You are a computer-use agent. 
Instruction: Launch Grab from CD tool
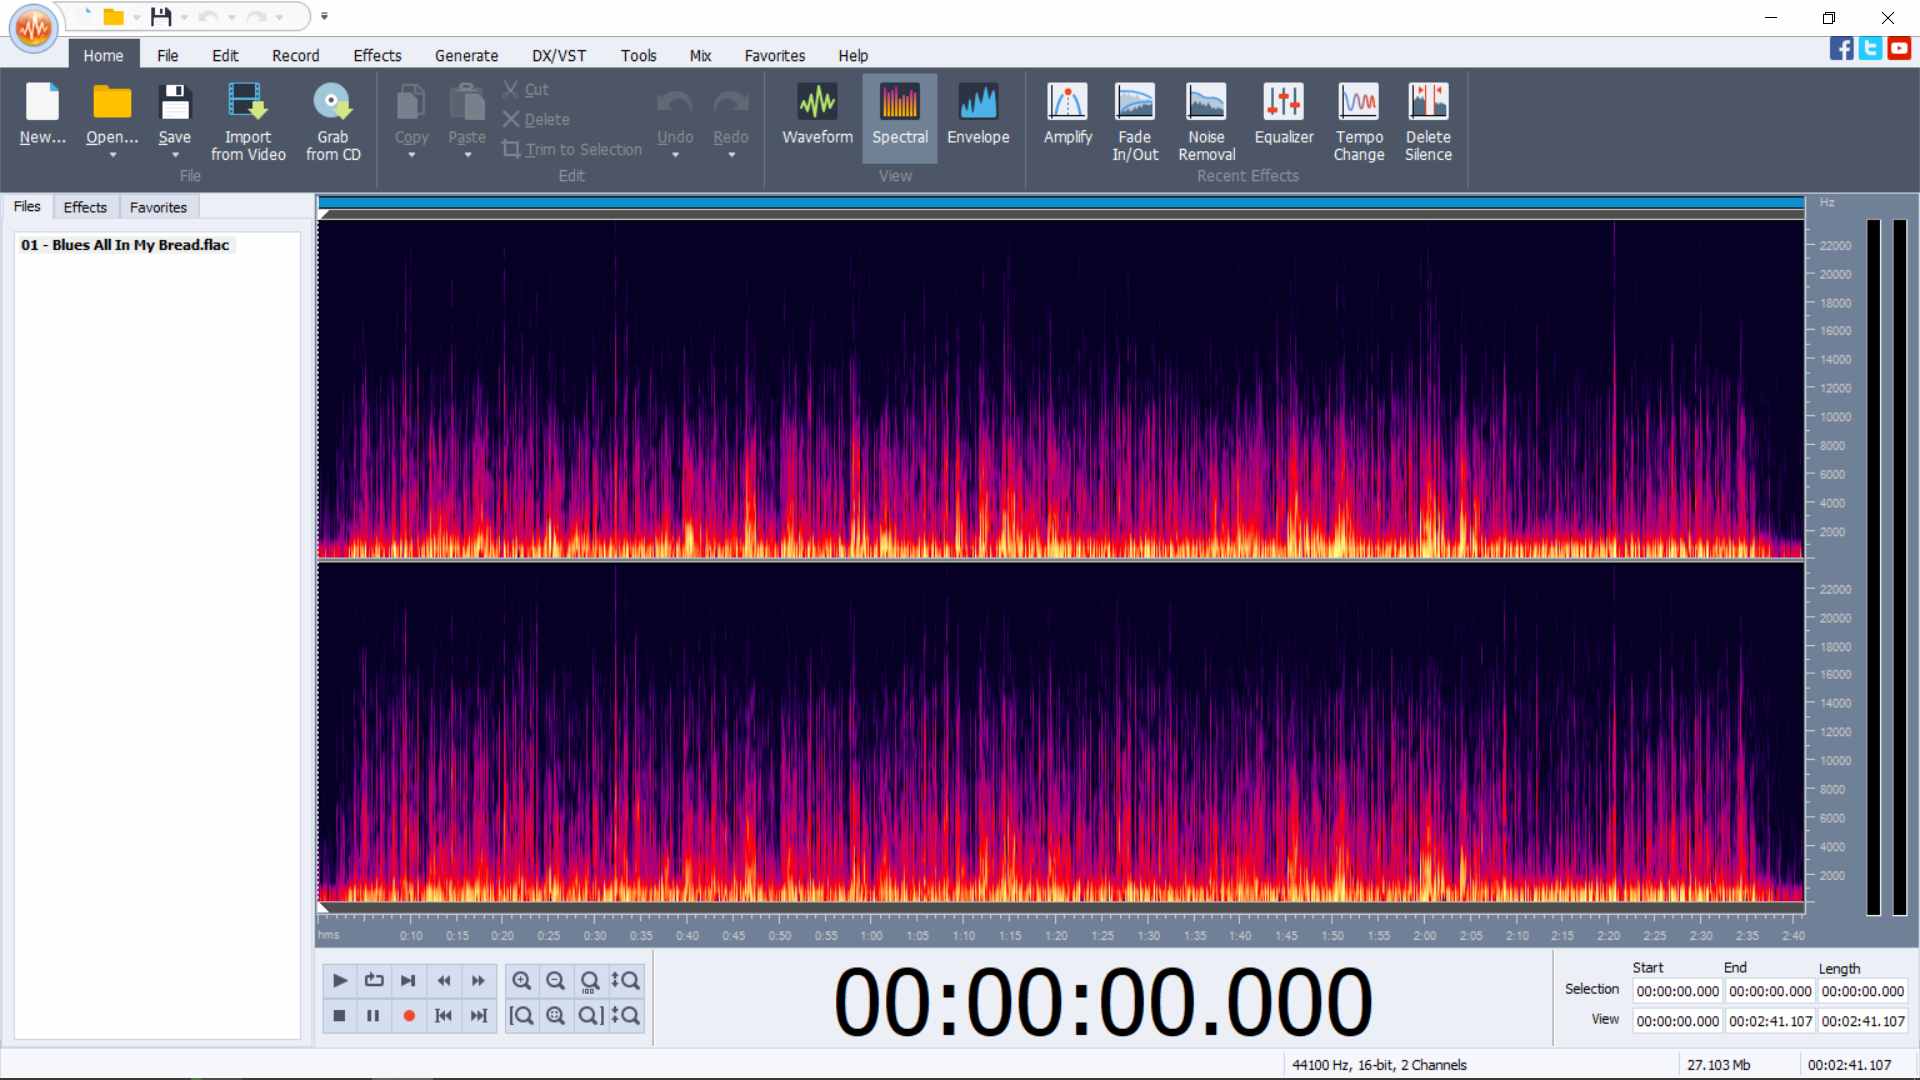pyautogui.click(x=333, y=122)
